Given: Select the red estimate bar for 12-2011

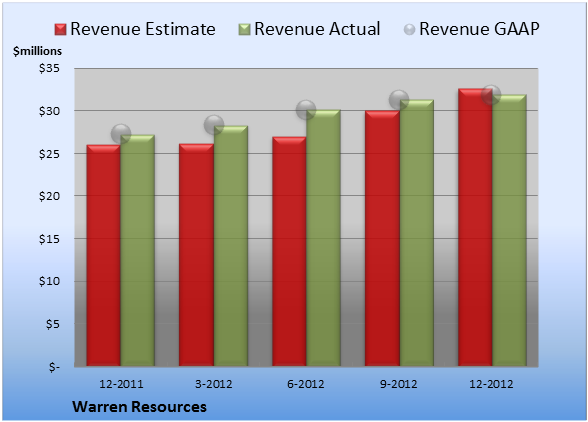Looking at the screenshot, I should click(x=104, y=255).
